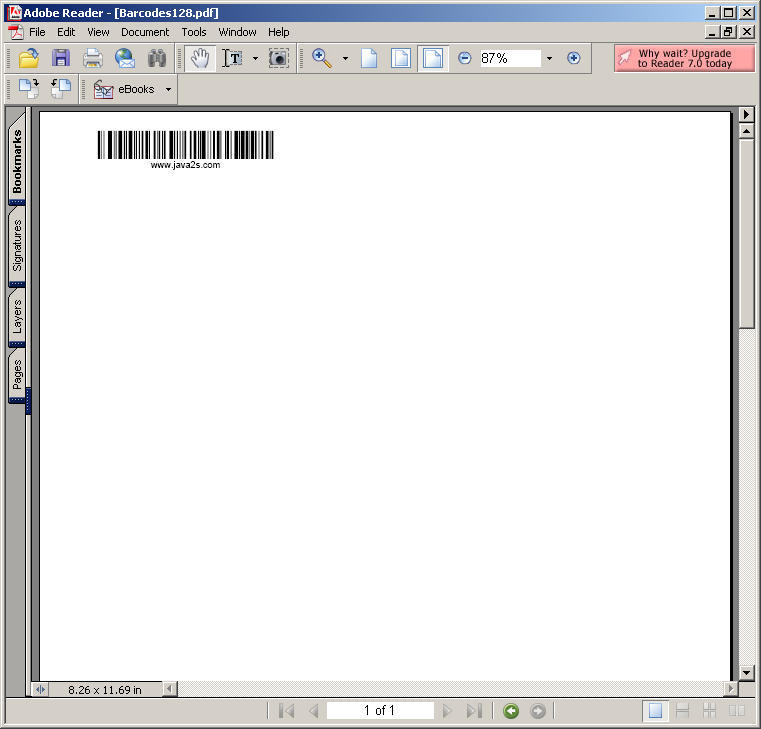Open the Help menu
The height and width of the screenshot is (729, 761).
click(x=279, y=32)
